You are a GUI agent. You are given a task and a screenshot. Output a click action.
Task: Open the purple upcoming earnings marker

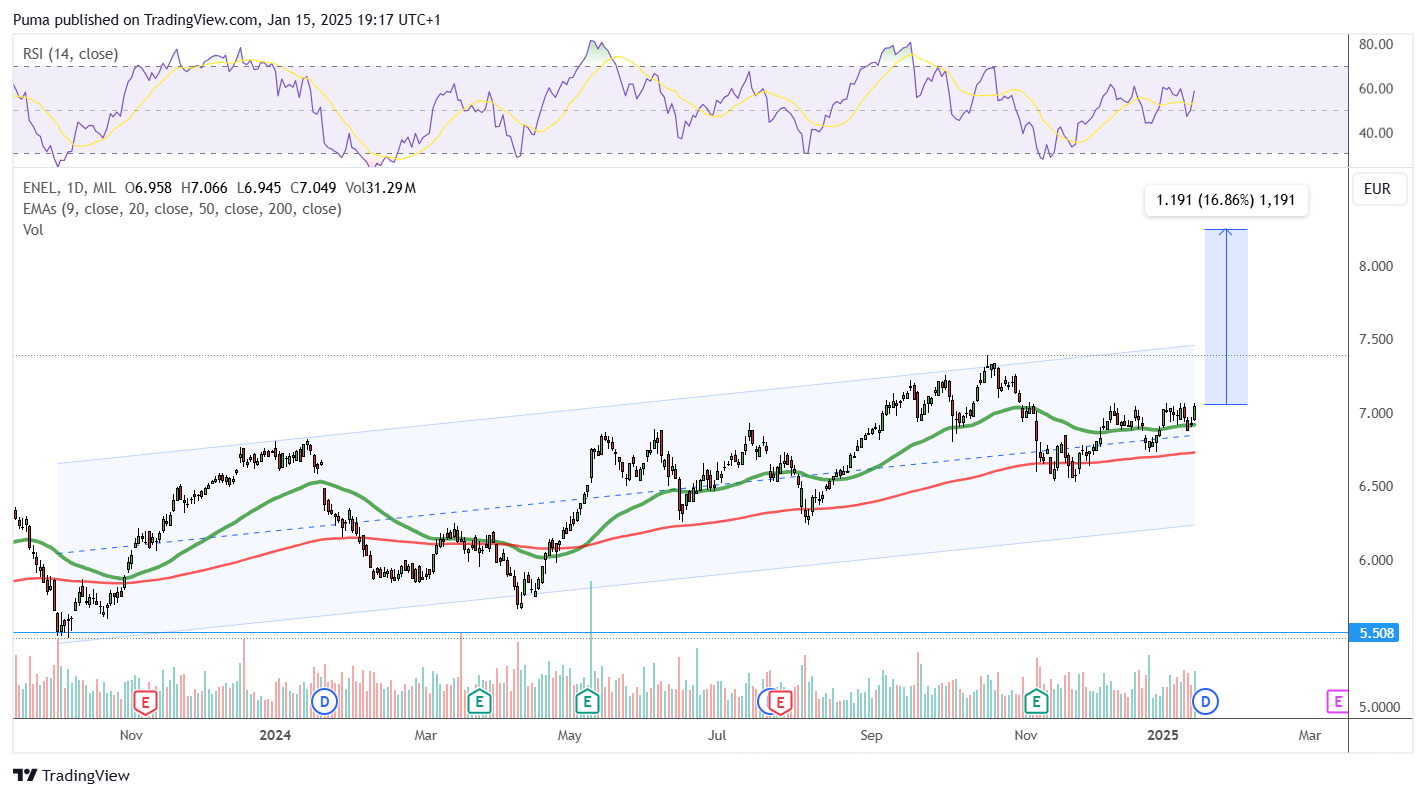pos(1337,701)
